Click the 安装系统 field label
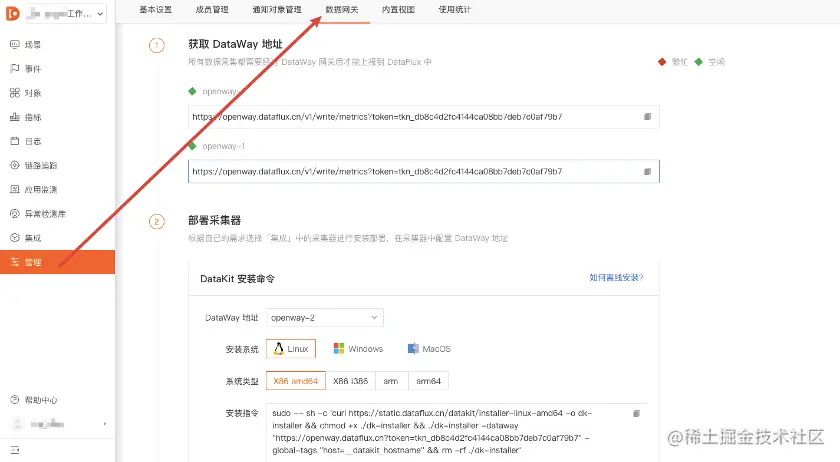This screenshot has width=840, height=462. pyautogui.click(x=242, y=349)
